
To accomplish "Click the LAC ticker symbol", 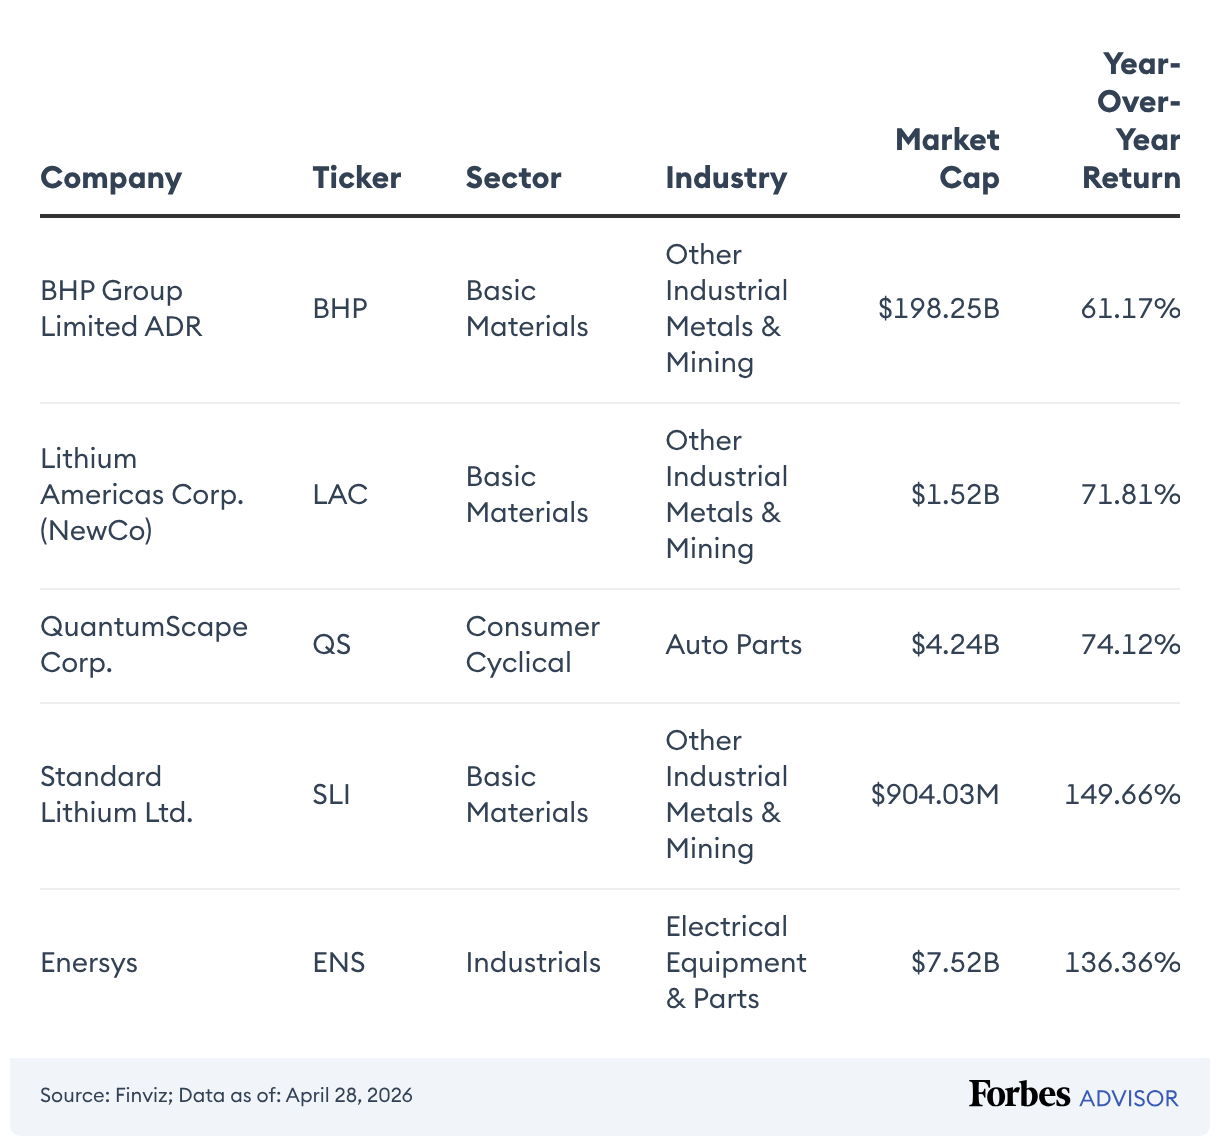I will [x=340, y=495].
